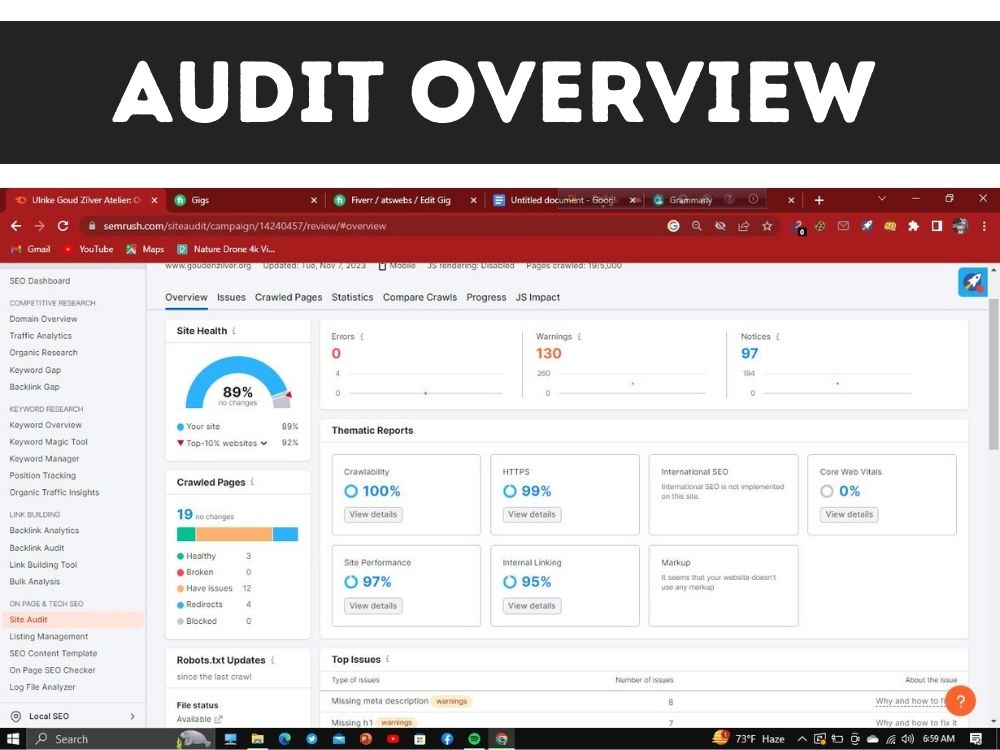Open the mail envelope extension

[843, 226]
